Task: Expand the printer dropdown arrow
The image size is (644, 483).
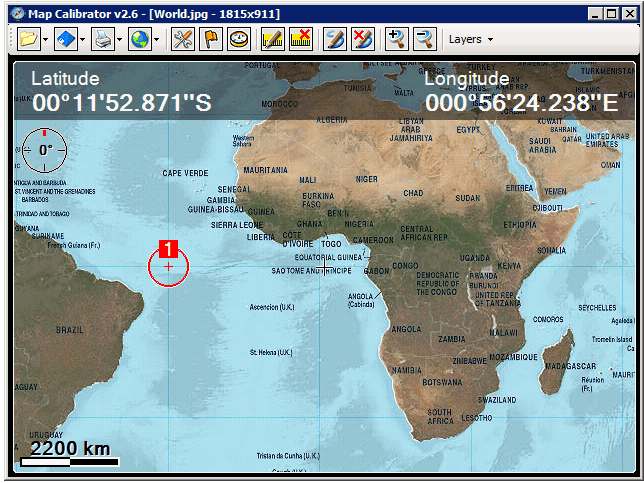Action: point(119,40)
